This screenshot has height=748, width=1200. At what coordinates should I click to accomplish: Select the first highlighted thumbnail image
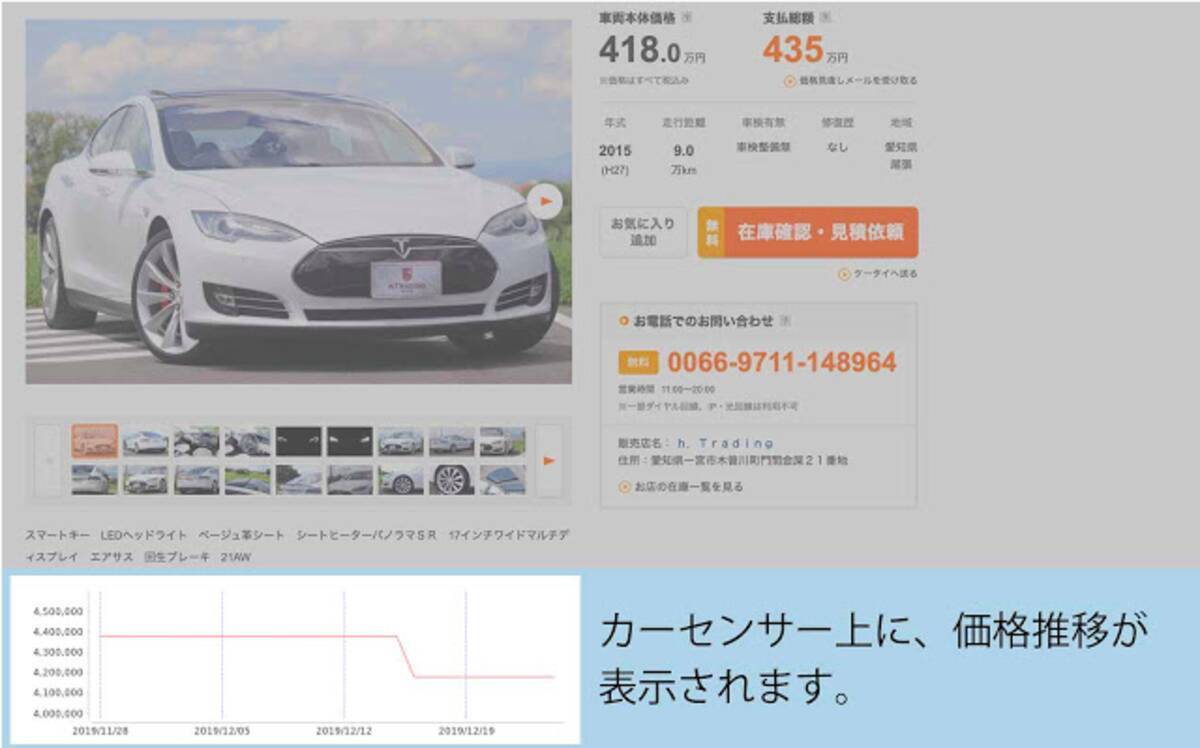95,441
